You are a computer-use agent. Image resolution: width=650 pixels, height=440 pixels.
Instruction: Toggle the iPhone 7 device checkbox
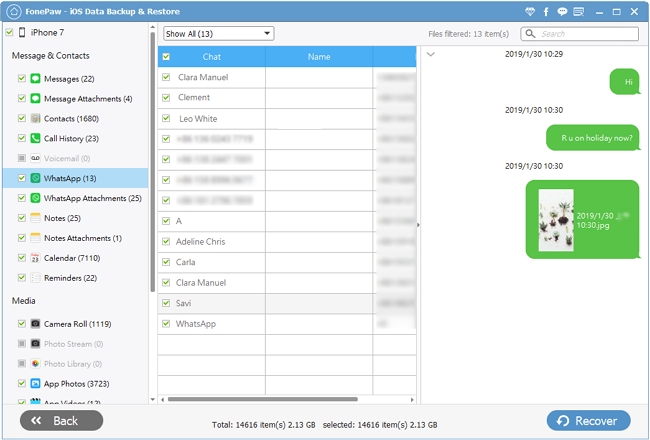[9, 33]
